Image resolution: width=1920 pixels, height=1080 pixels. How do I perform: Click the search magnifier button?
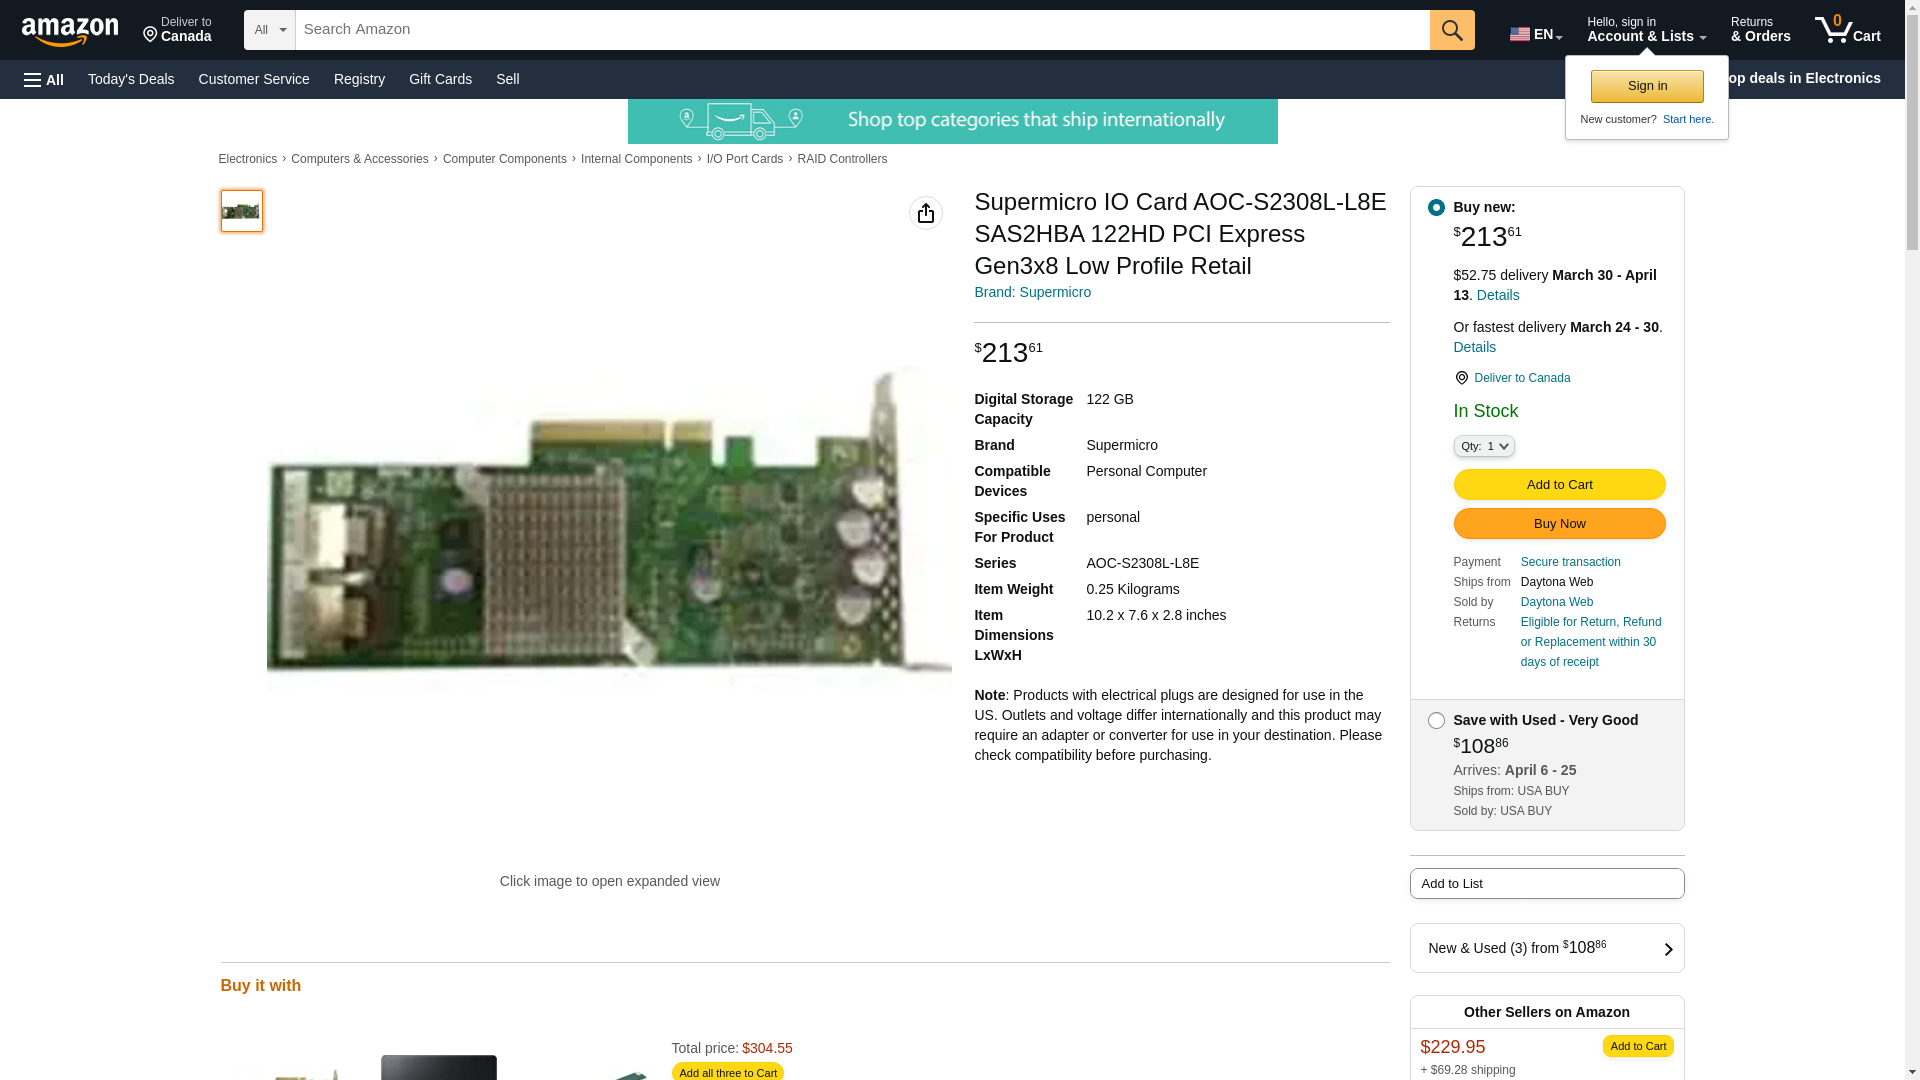coord(1452,30)
